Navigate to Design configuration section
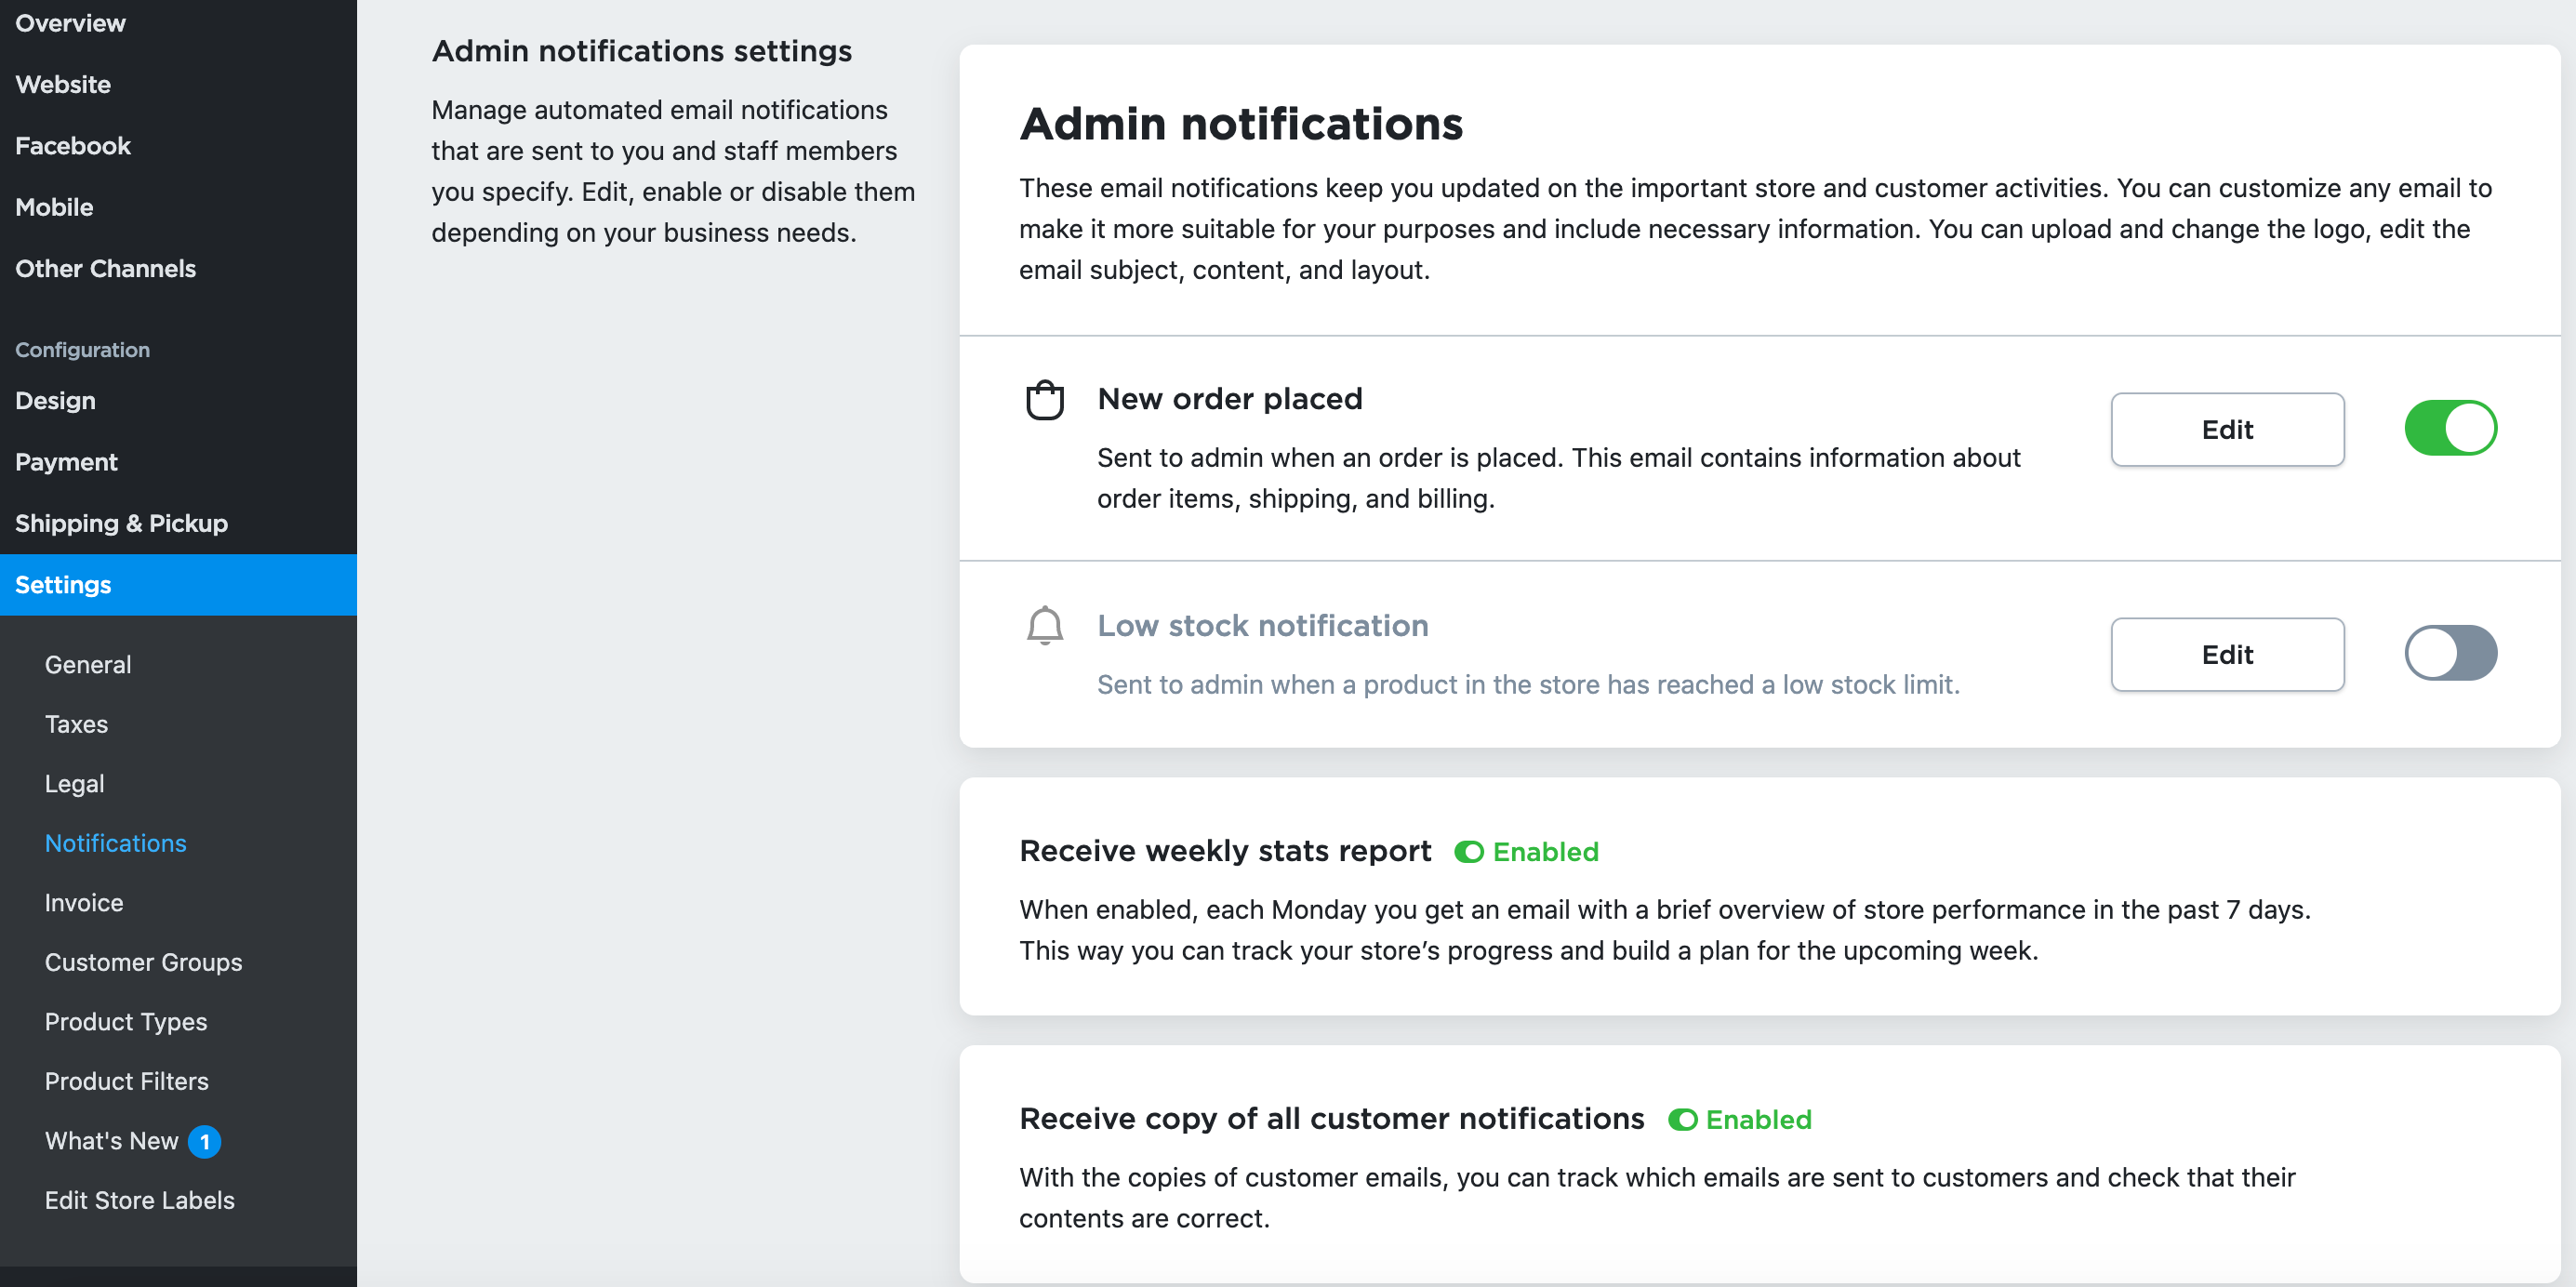Image resolution: width=2576 pixels, height=1287 pixels. point(54,400)
